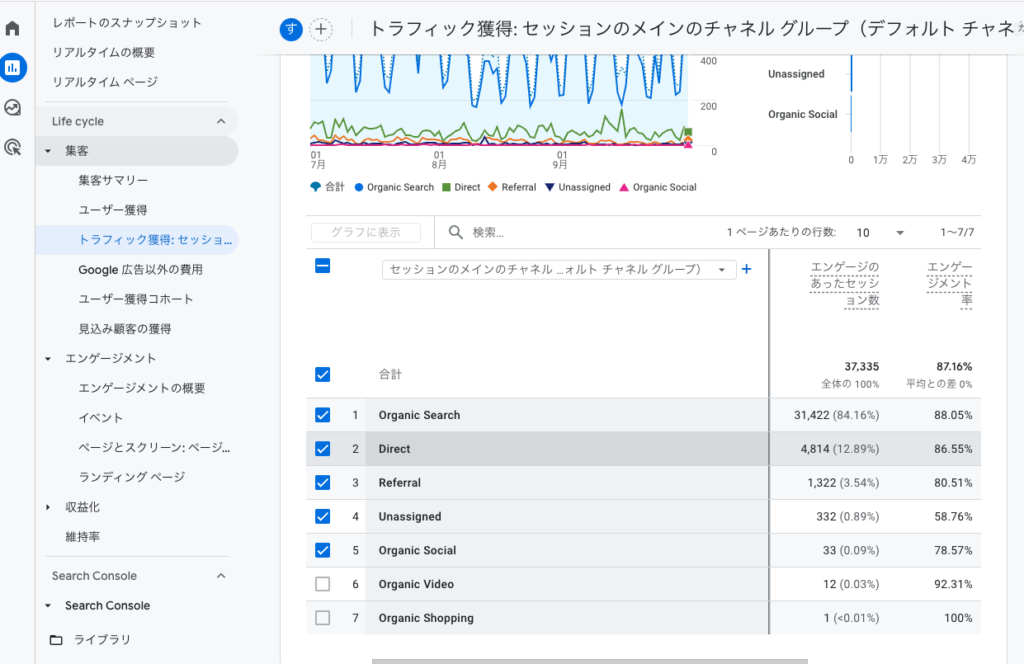Open the Home icon in left rail

(x=13, y=28)
